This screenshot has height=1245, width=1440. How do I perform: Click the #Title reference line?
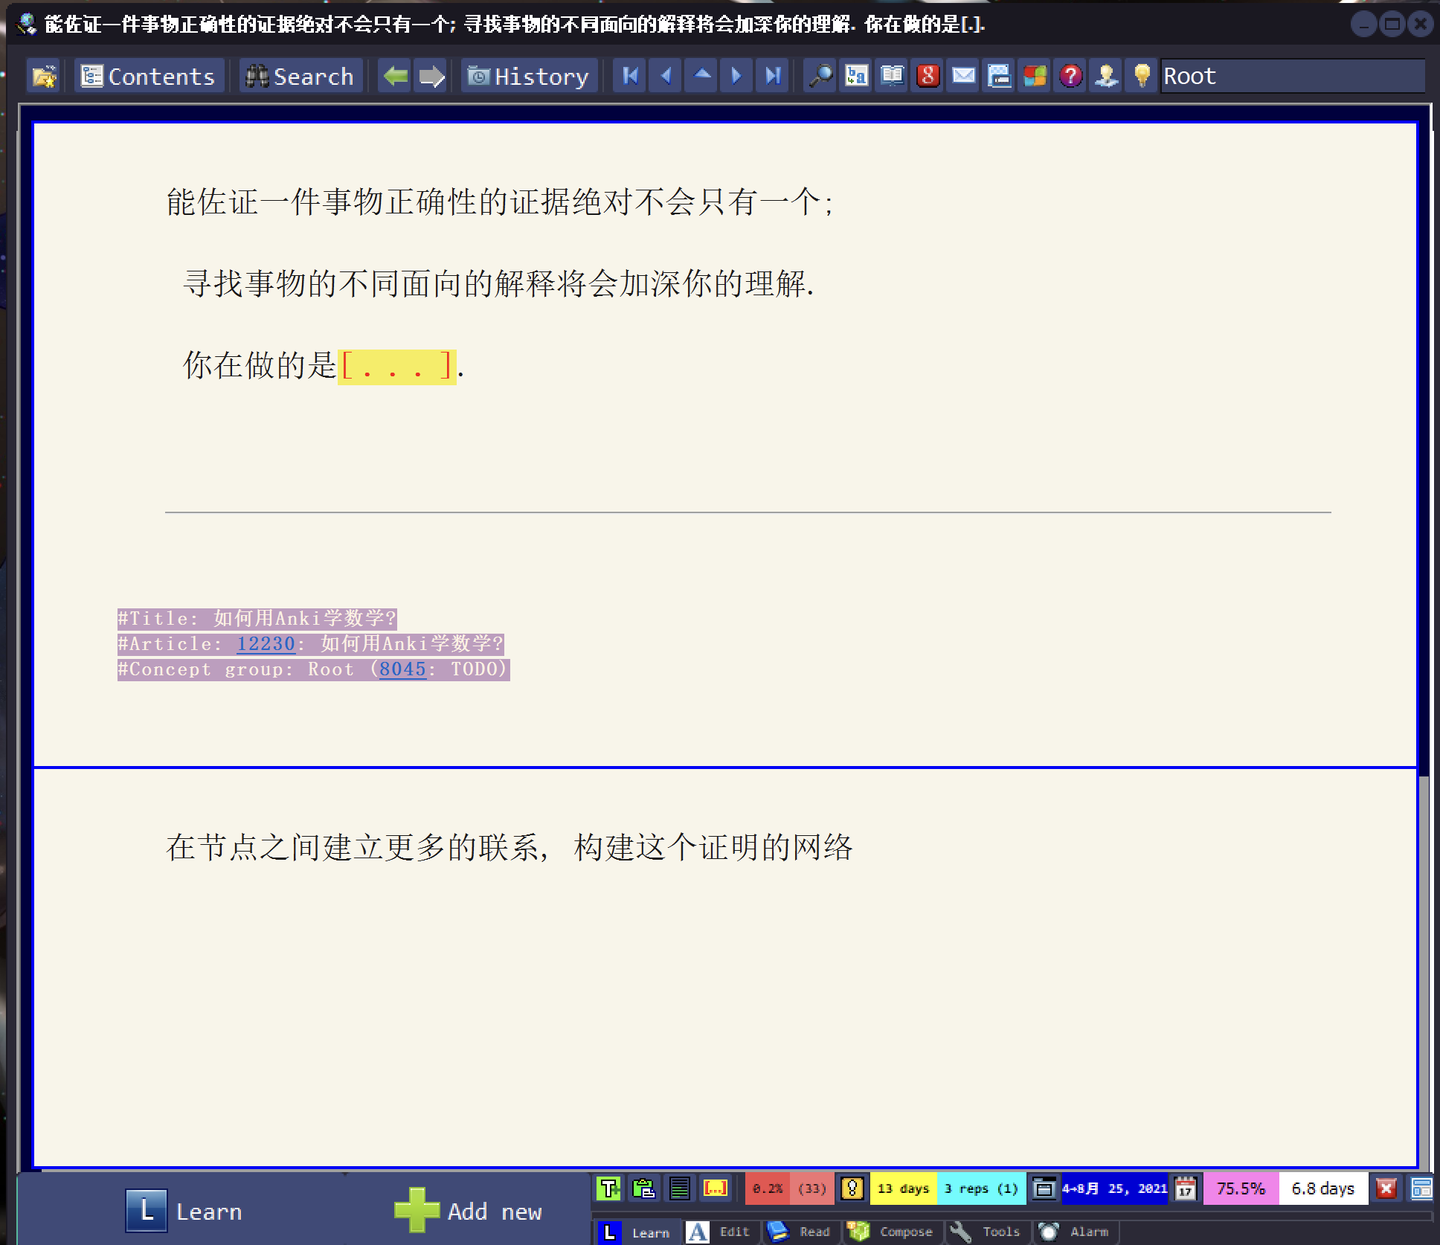(257, 619)
